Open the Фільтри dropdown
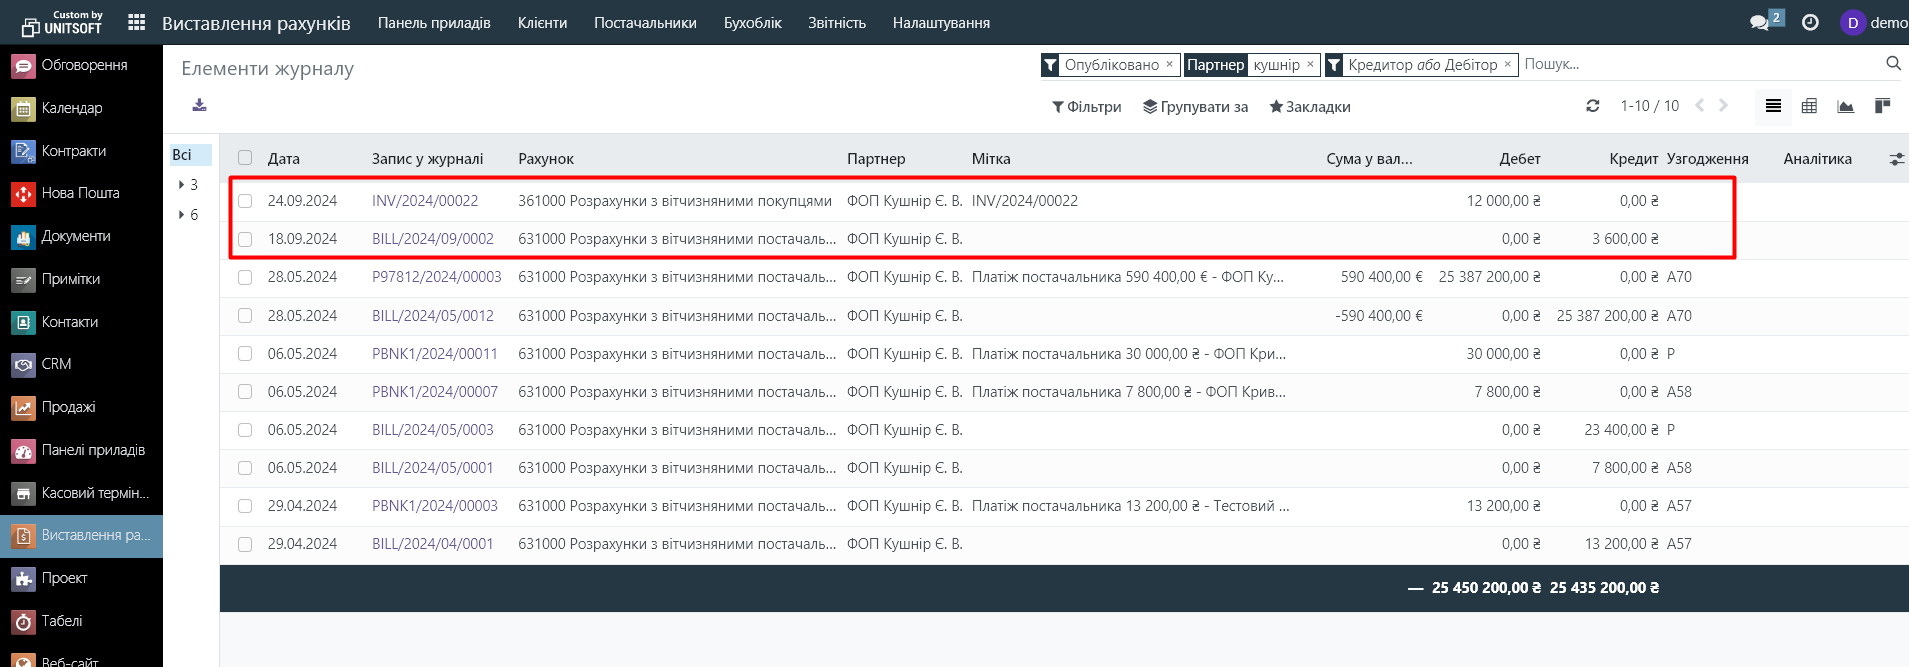The height and width of the screenshot is (667, 1909). (1086, 107)
